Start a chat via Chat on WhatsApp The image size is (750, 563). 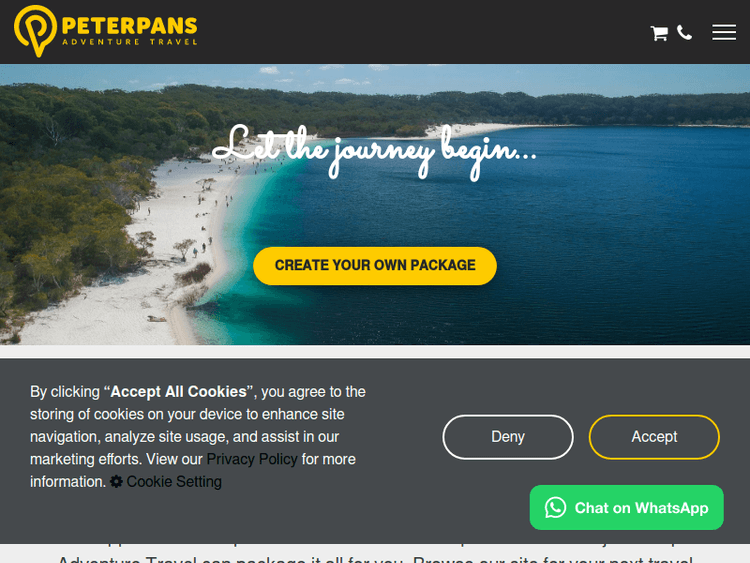[x=626, y=508]
